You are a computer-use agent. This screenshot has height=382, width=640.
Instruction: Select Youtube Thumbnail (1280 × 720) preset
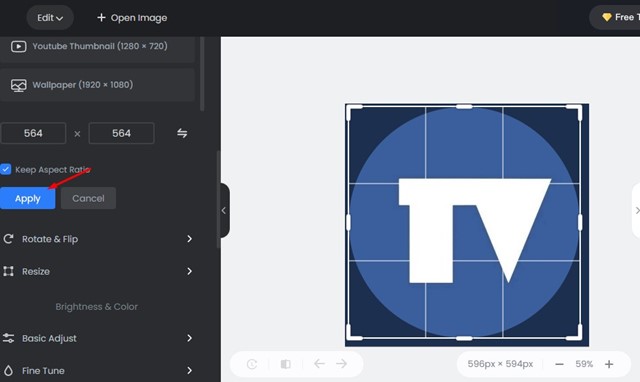(x=97, y=47)
